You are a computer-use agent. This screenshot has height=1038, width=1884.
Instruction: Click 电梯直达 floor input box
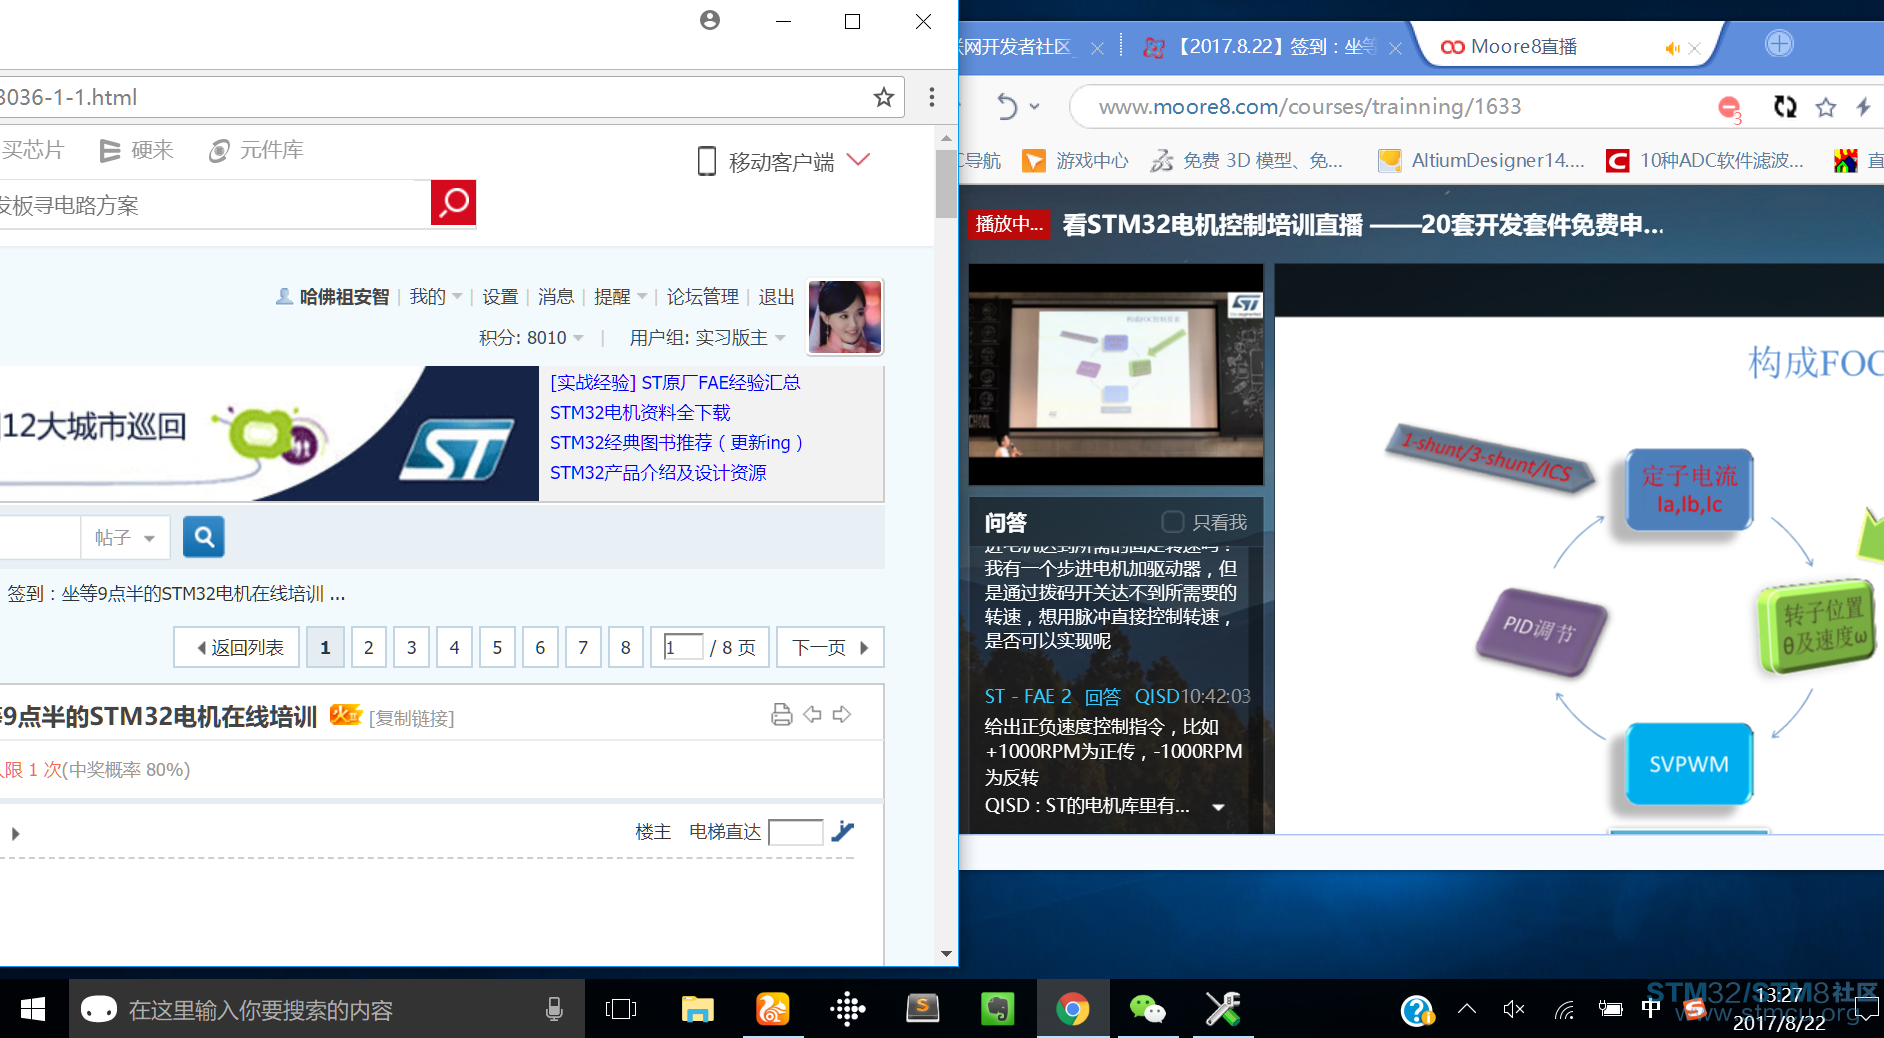796,832
